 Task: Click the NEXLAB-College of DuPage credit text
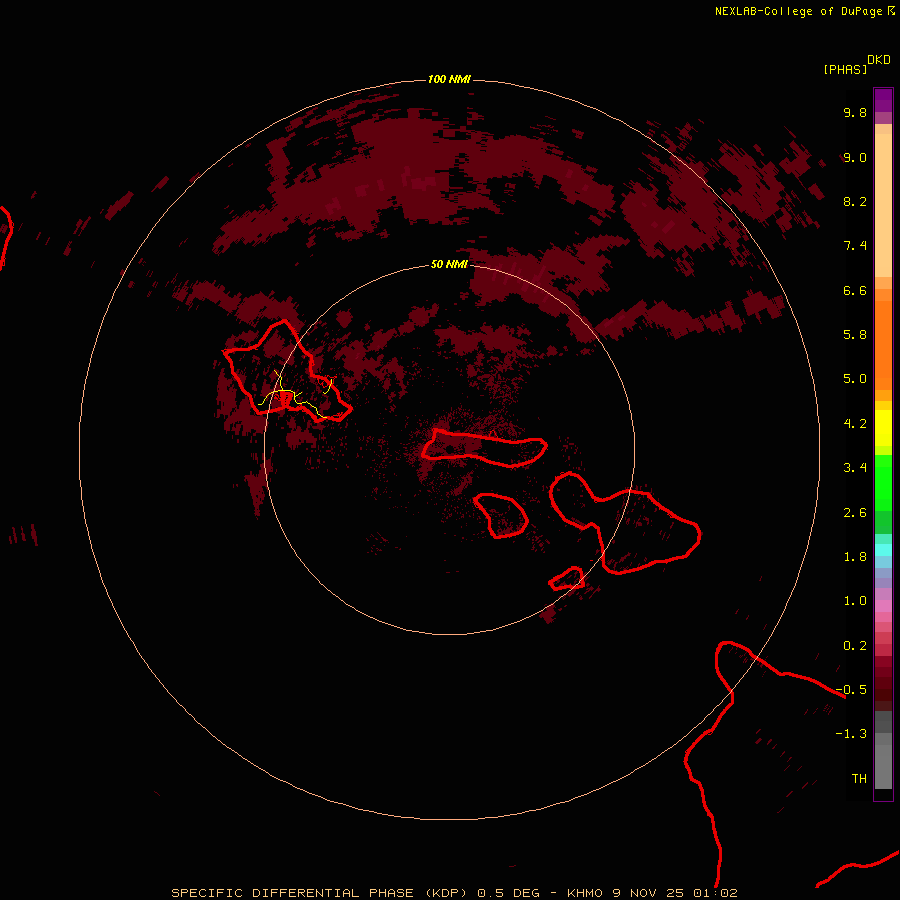798,11
